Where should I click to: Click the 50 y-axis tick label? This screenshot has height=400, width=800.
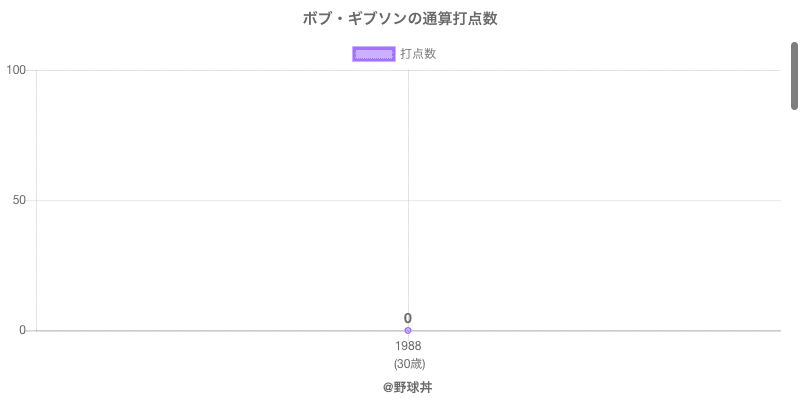(19, 200)
